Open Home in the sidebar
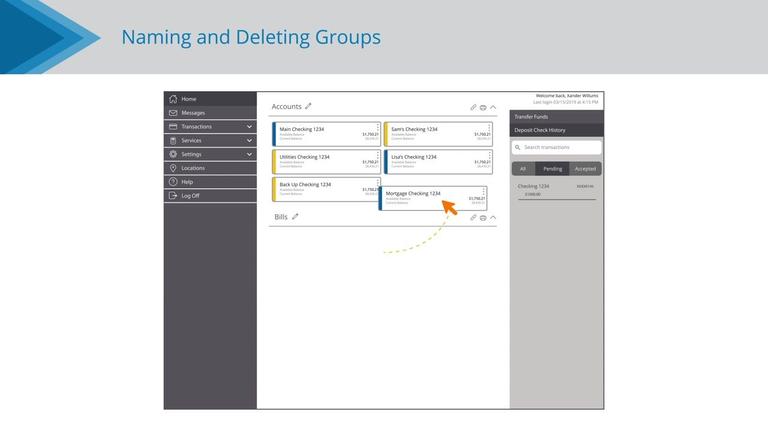The image size is (768, 432). coord(210,99)
